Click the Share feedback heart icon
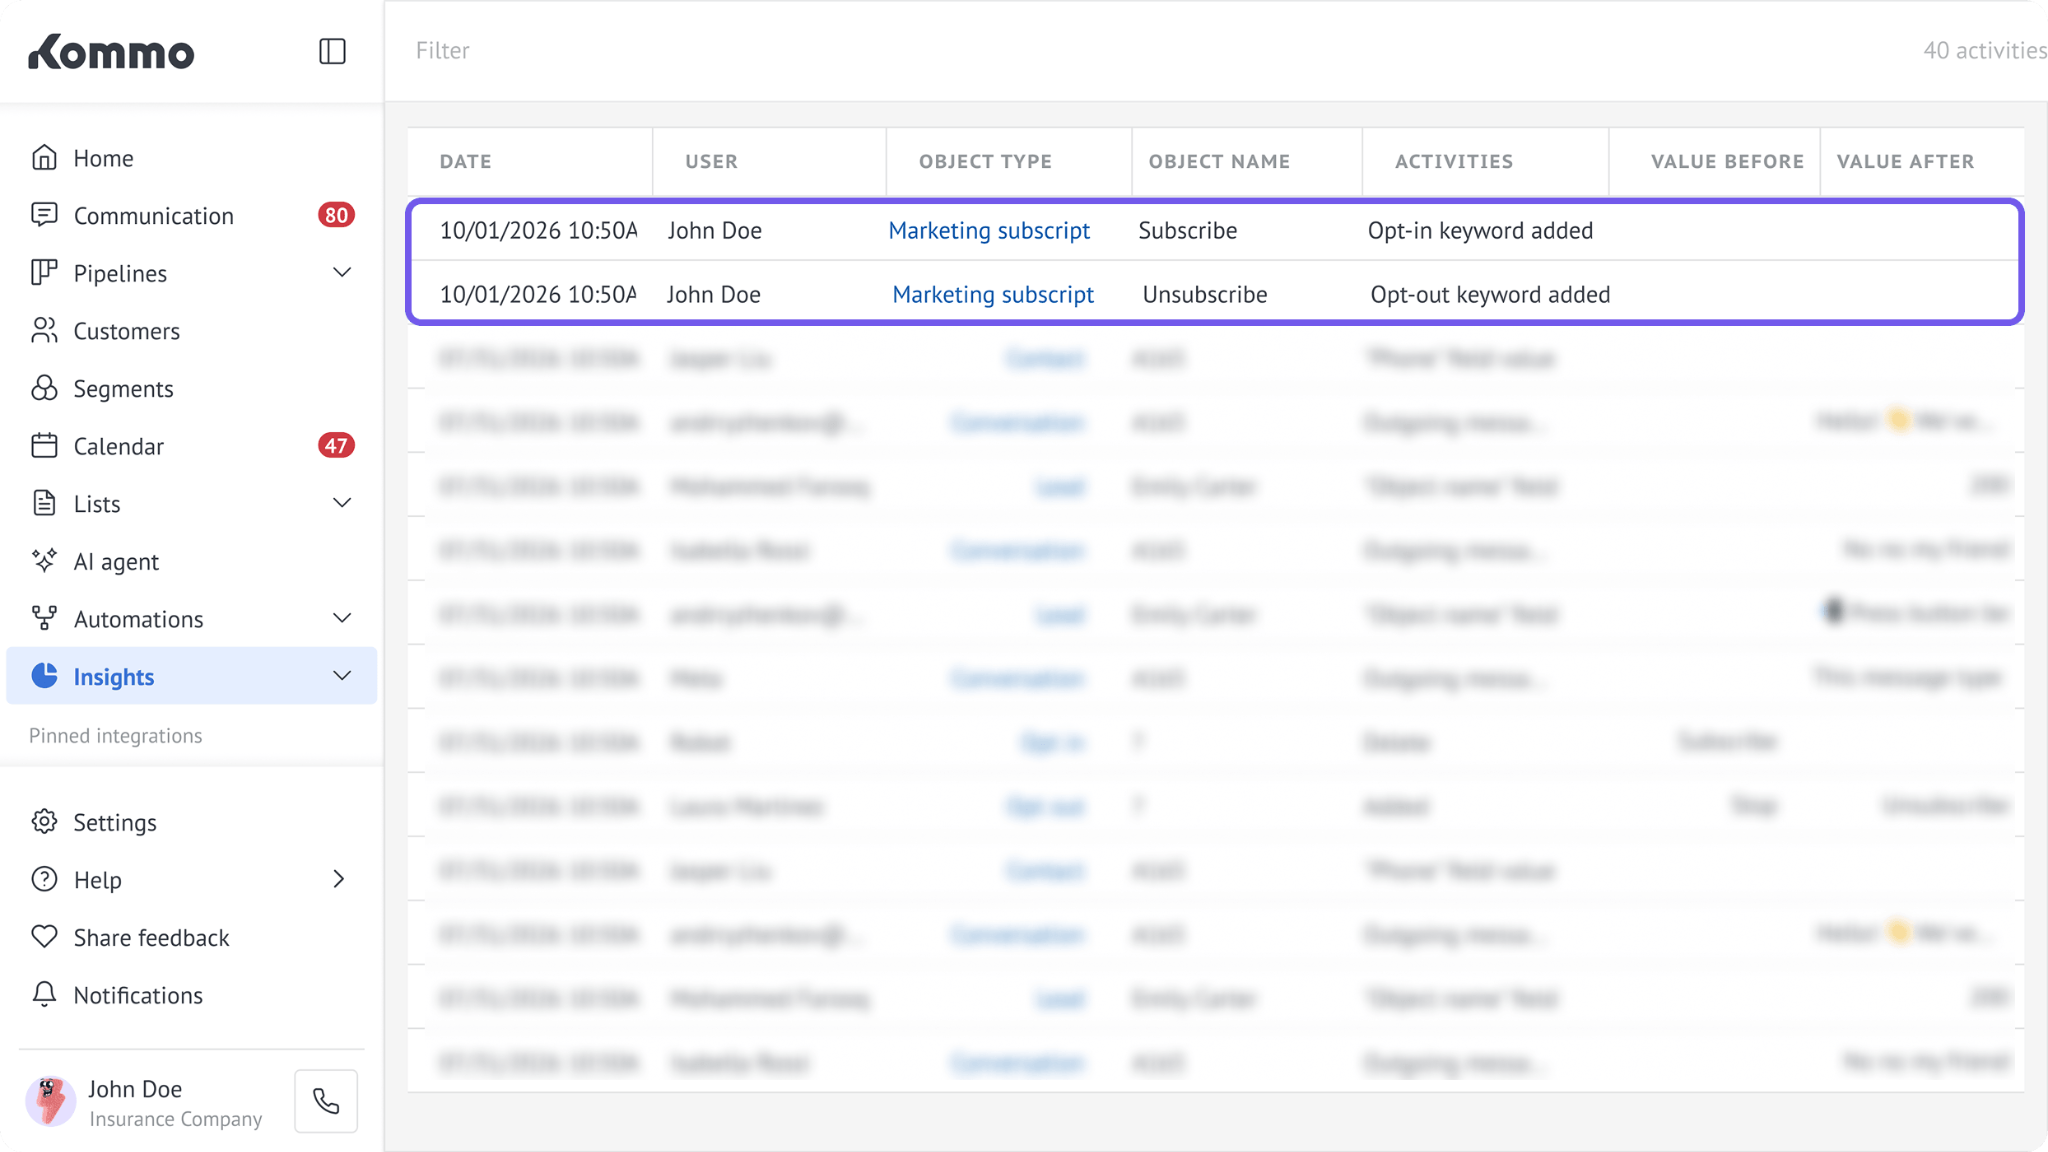Viewport: 2048px width, 1152px height. pos(44,937)
